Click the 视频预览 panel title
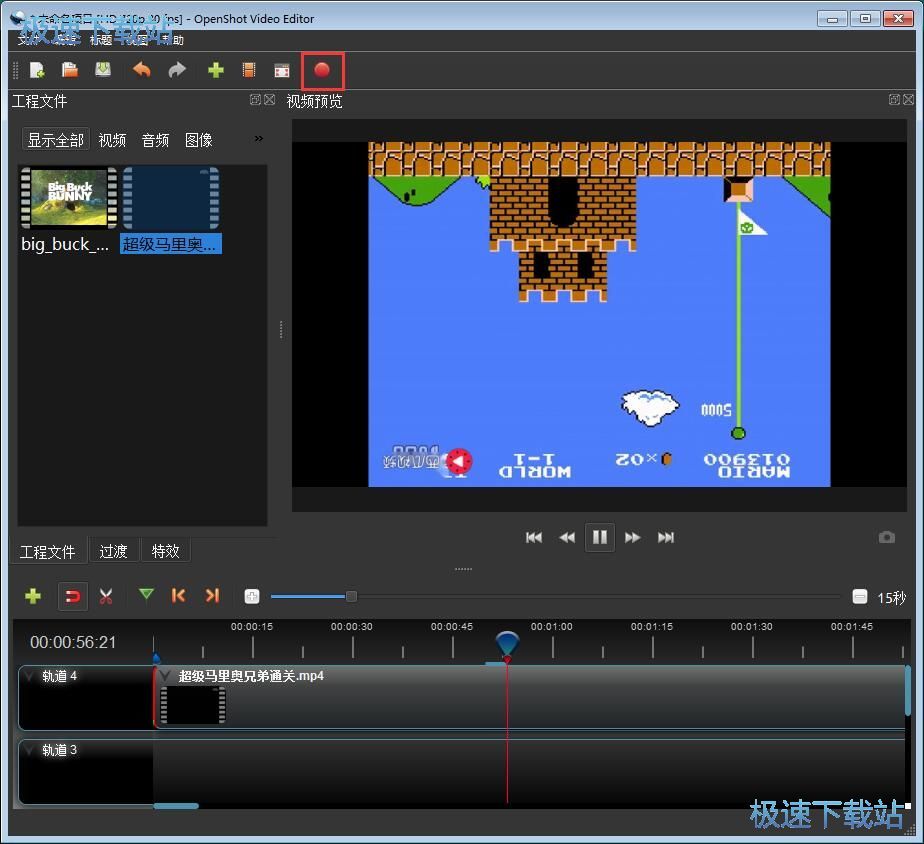The width and height of the screenshot is (924, 844). pos(314,101)
